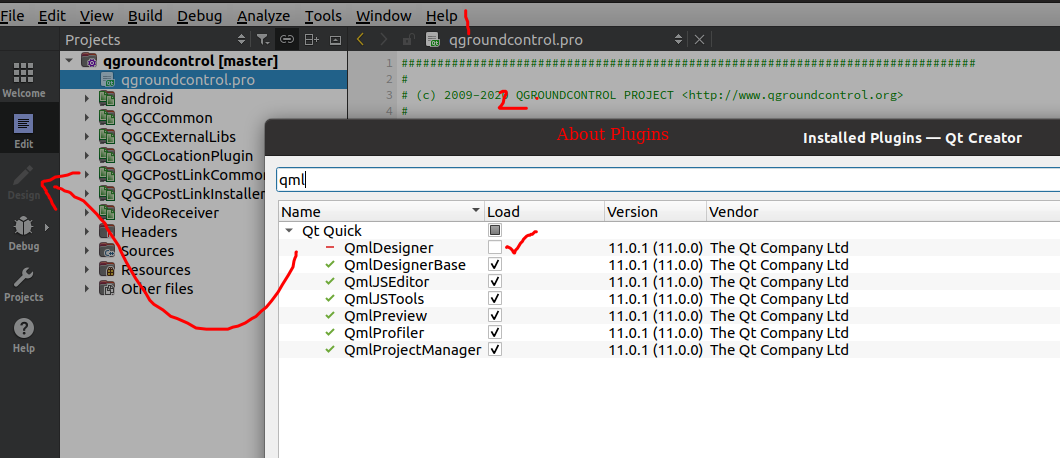Screen dimensions: 1060x458
Task: Go forward in editor history
Action: (x=383, y=39)
